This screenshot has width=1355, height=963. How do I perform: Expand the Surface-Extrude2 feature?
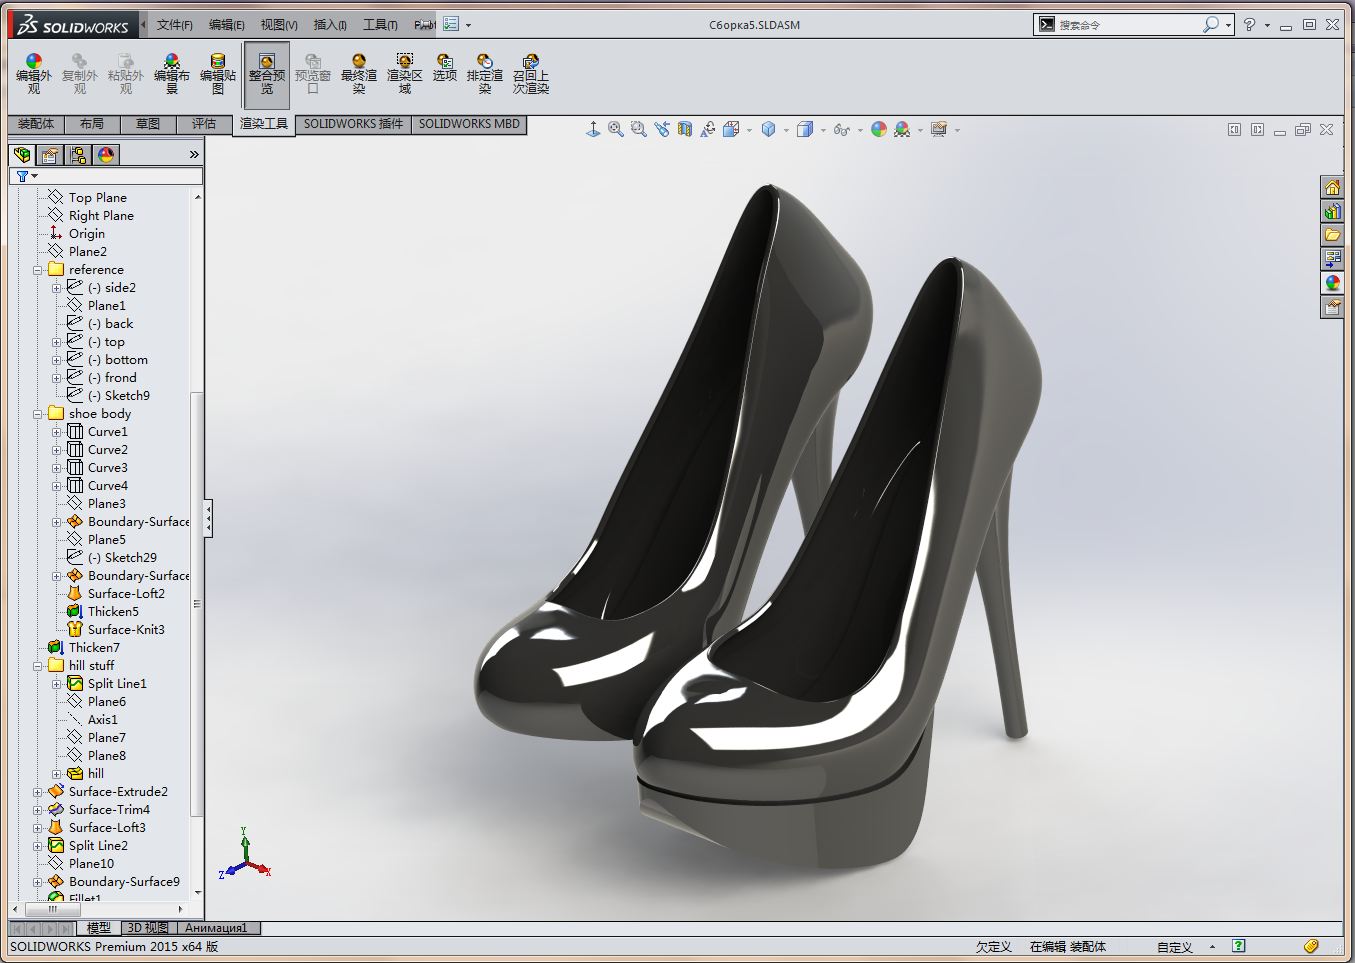(x=38, y=792)
